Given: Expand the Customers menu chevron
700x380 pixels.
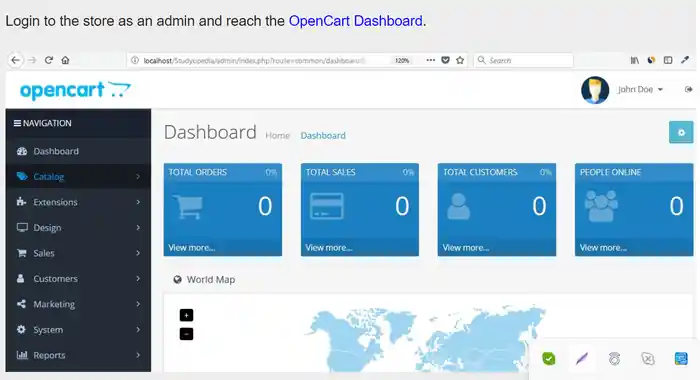Looking at the screenshot, I should (138, 279).
